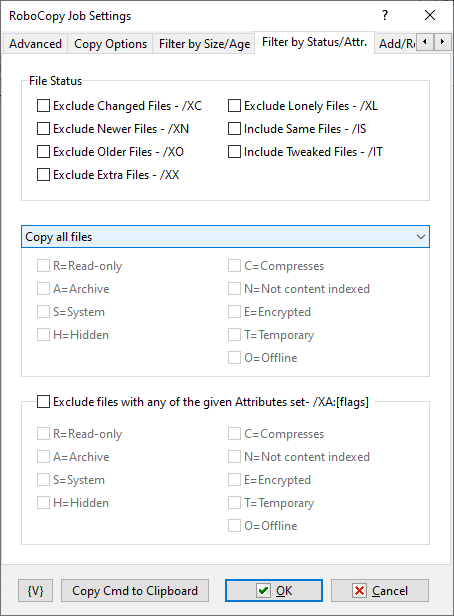Enable Exclude files with given Attributes /XA checkbox
This screenshot has width=454, height=616.
[x=43, y=402]
